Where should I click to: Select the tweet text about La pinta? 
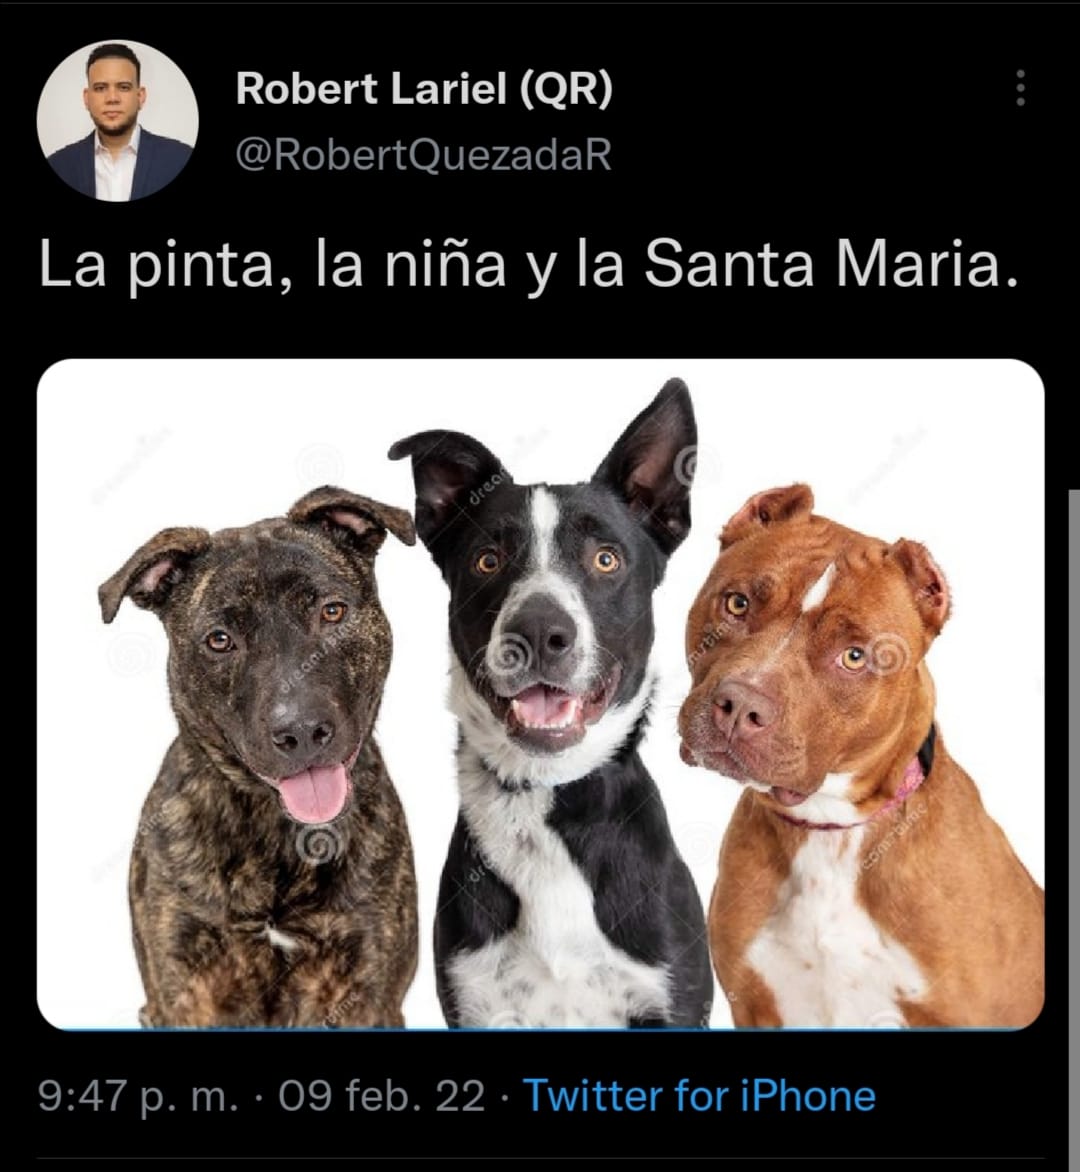[x=528, y=265]
